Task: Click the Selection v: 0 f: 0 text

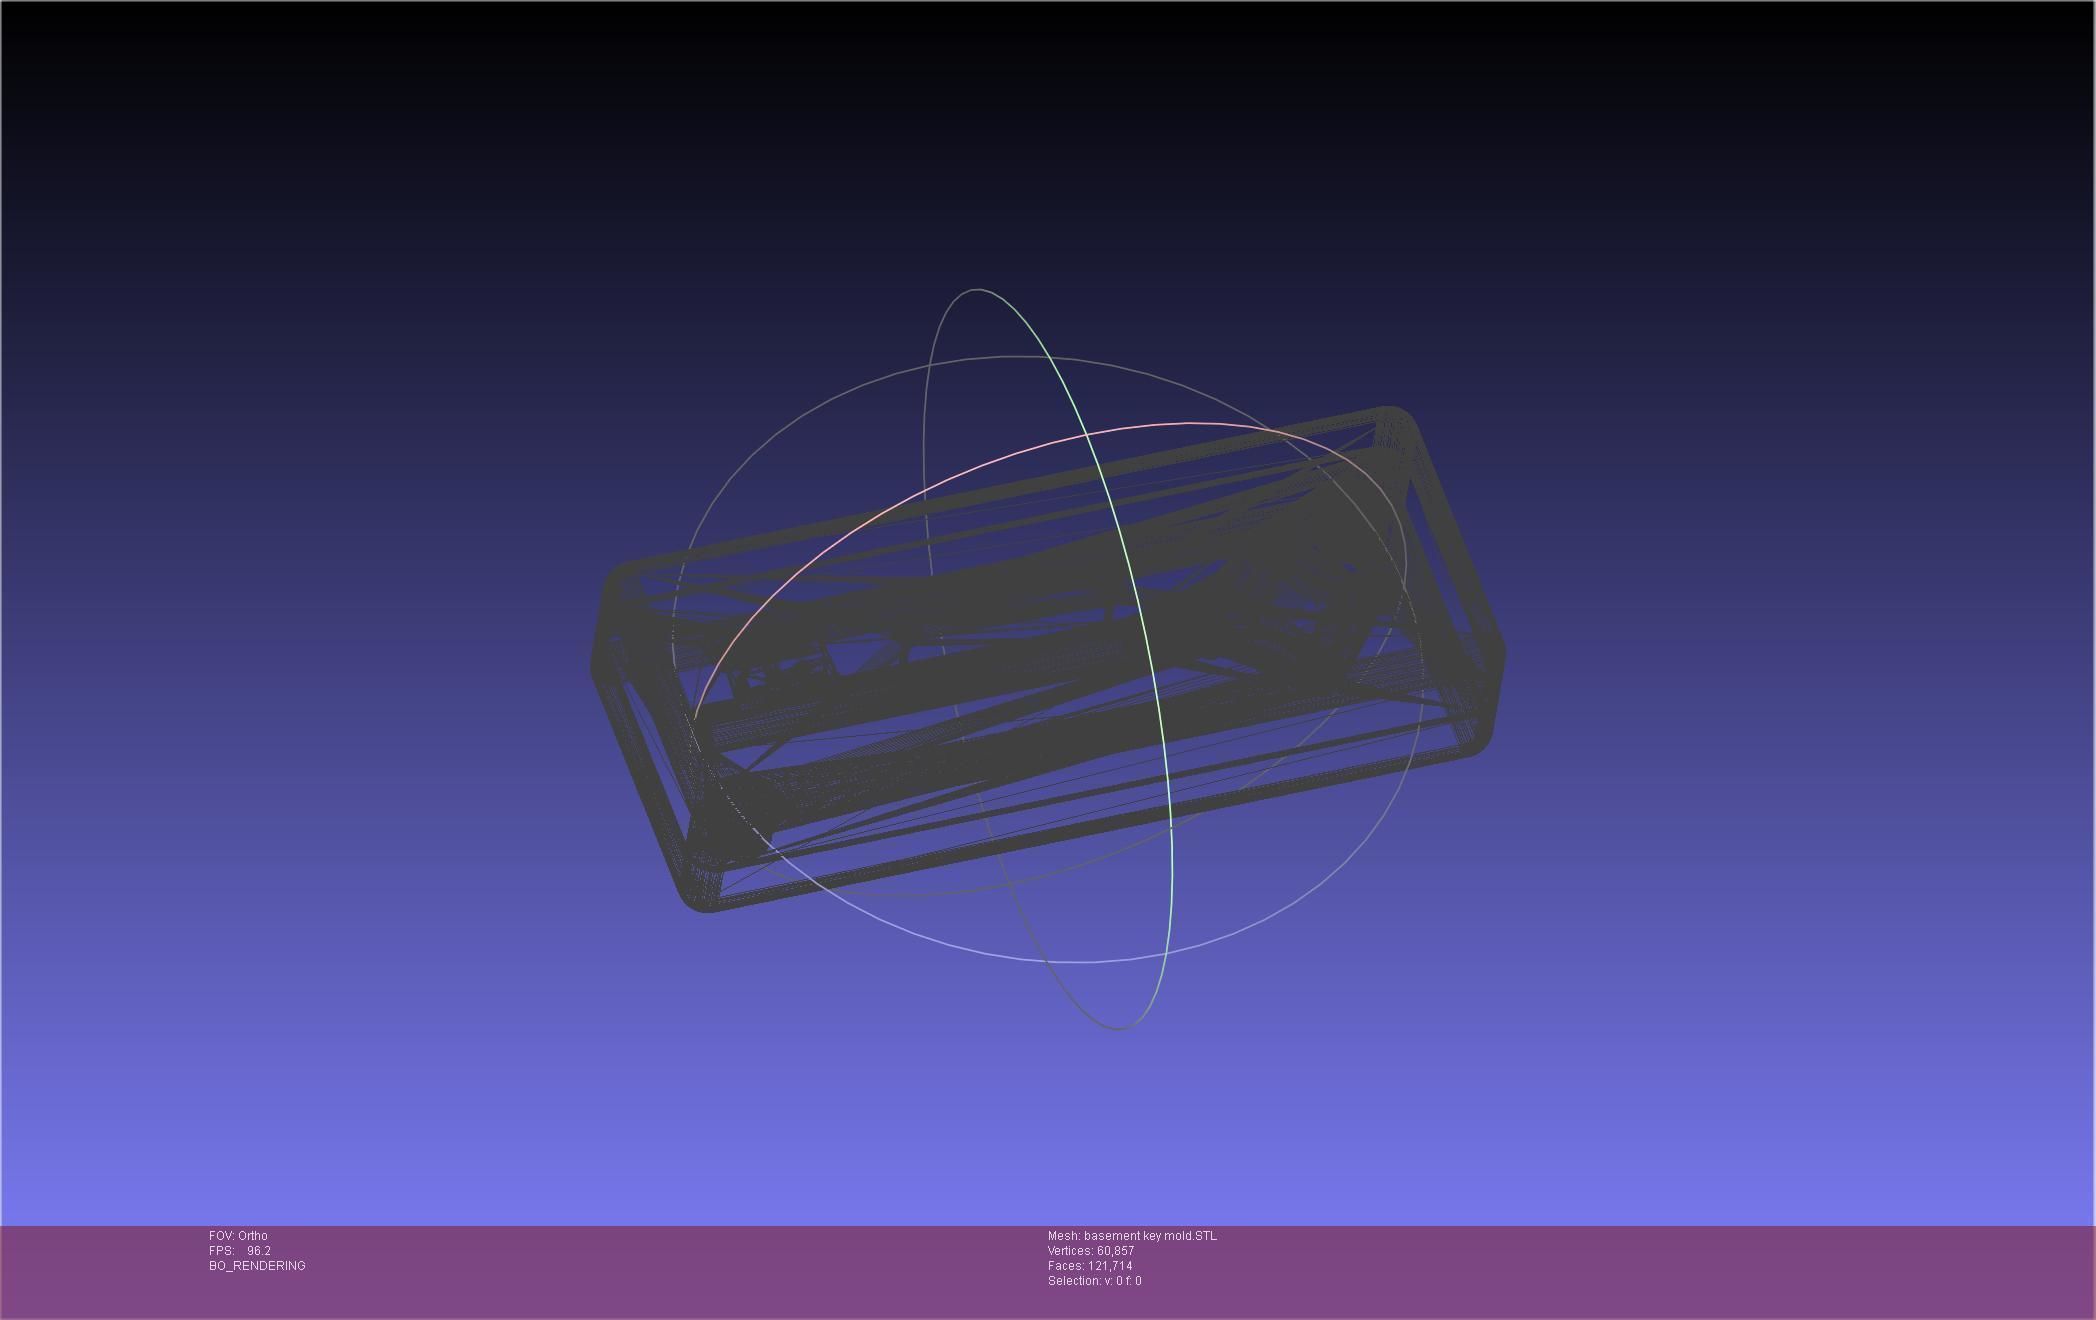Action: pos(1094,1281)
